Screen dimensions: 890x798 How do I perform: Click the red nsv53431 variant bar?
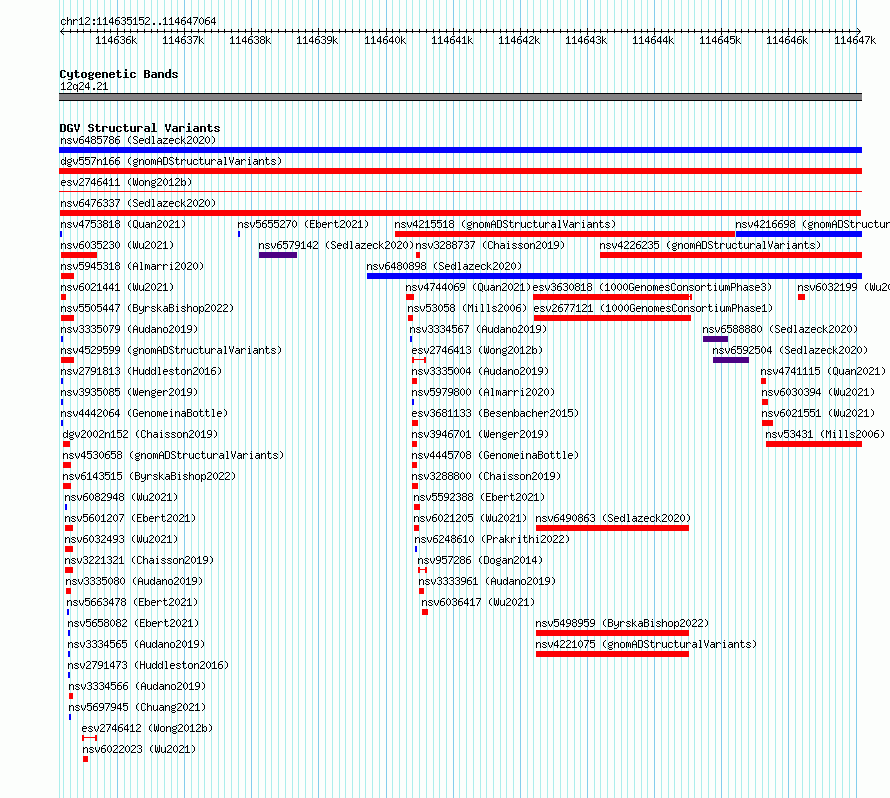(x=814, y=444)
